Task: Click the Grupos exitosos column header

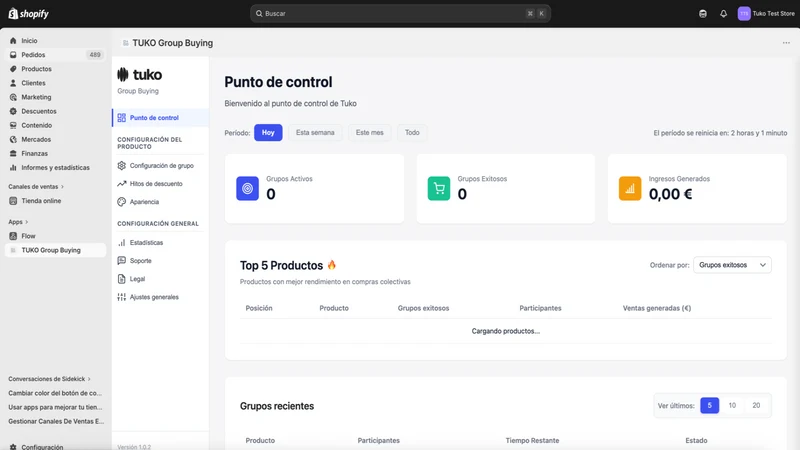Action: coord(423,308)
